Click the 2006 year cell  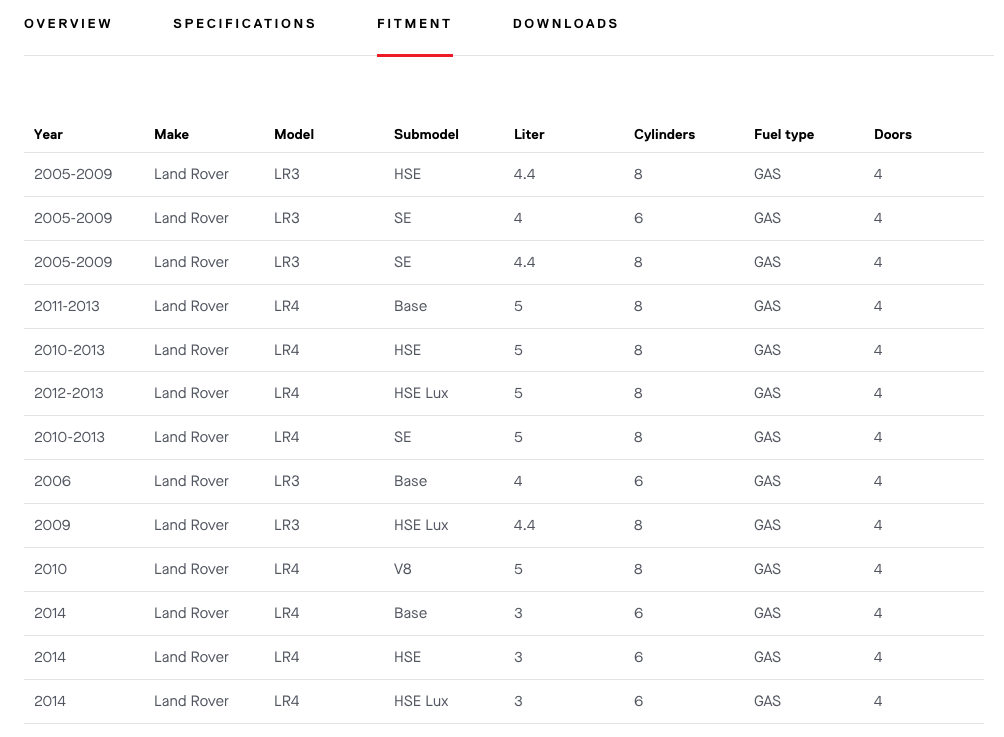pos(53,481)
